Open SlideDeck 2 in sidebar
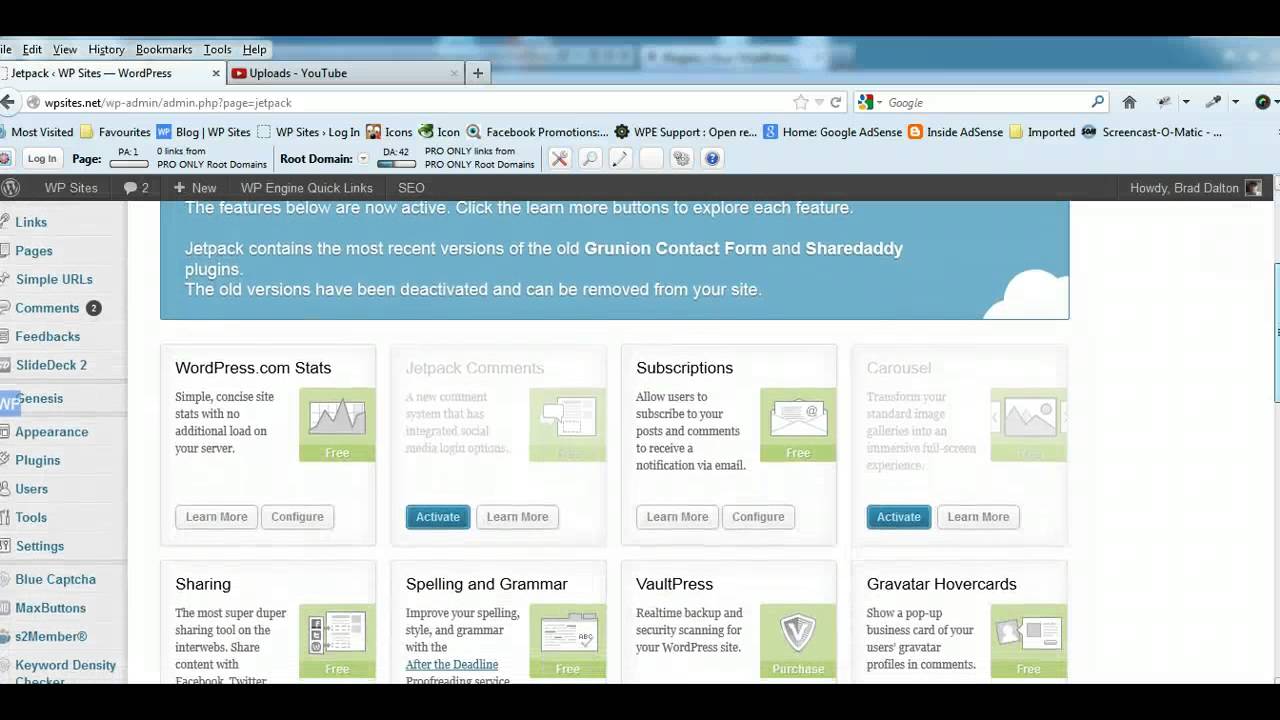 point(51,365)
